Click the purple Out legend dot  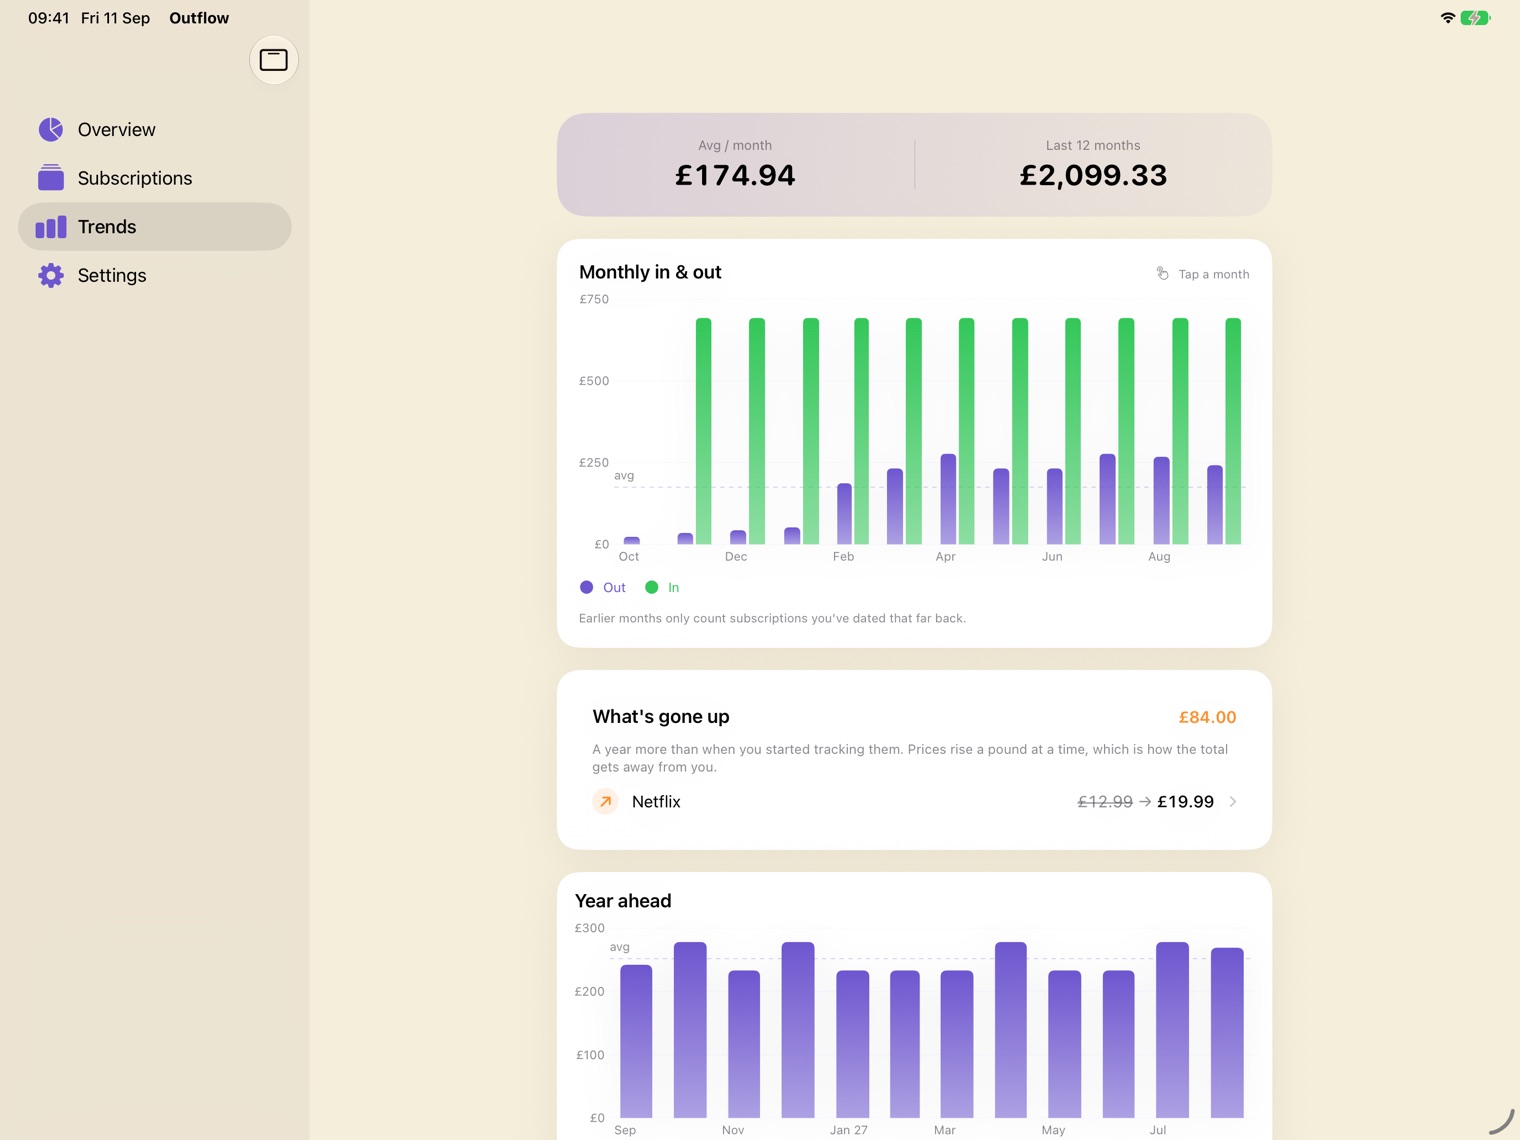pos(587,587)
